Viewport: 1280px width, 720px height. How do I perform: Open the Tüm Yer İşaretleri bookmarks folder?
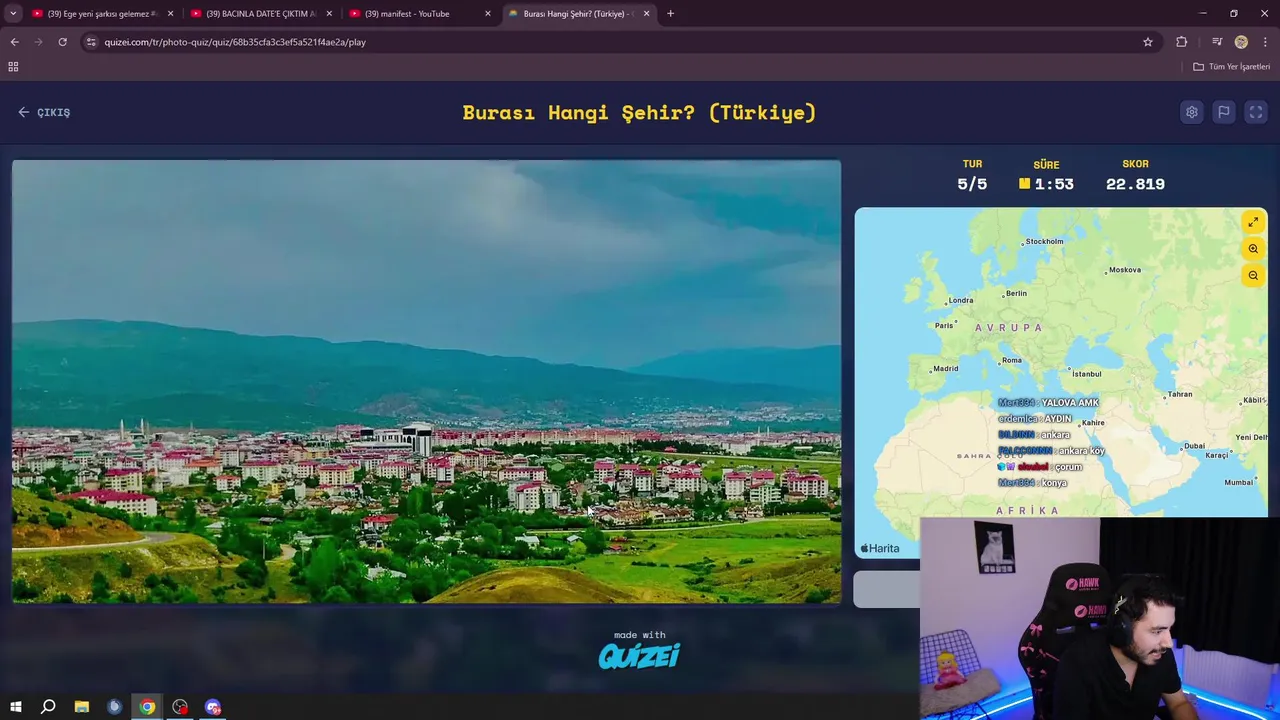1231,67
